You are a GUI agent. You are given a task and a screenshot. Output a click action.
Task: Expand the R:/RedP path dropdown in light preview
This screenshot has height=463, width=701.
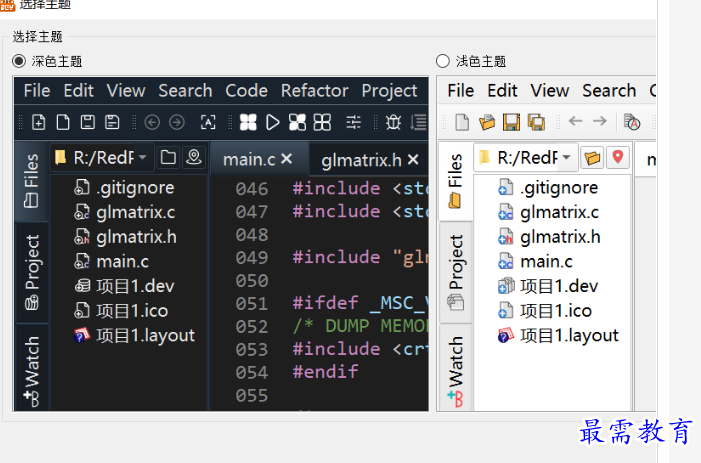coord(566,157)
